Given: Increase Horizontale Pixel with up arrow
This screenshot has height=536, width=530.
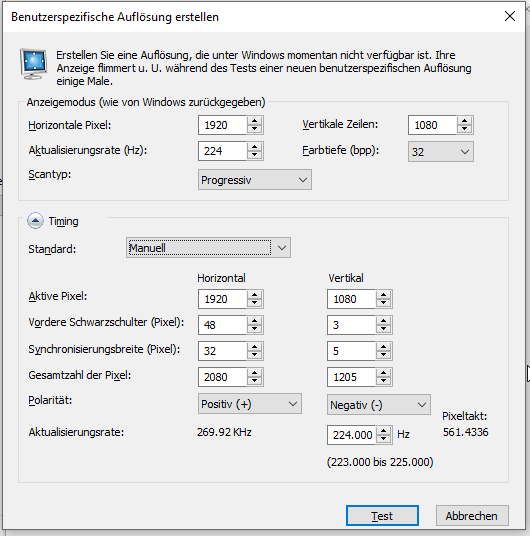Looking at the screenshot, I should (254, 120).
